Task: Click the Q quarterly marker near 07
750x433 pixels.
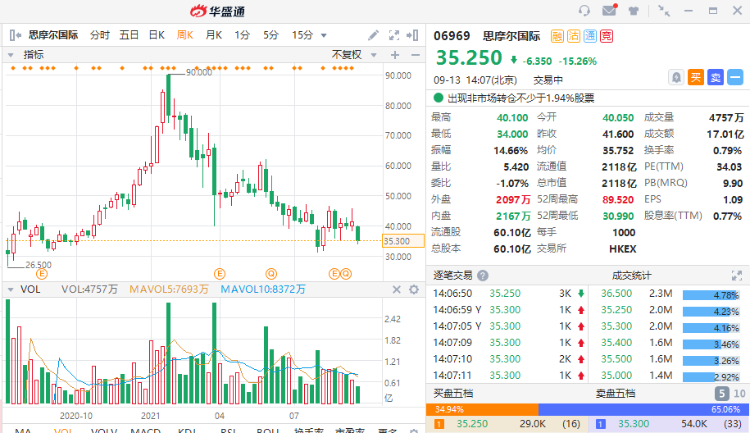Action: (346, 274)
